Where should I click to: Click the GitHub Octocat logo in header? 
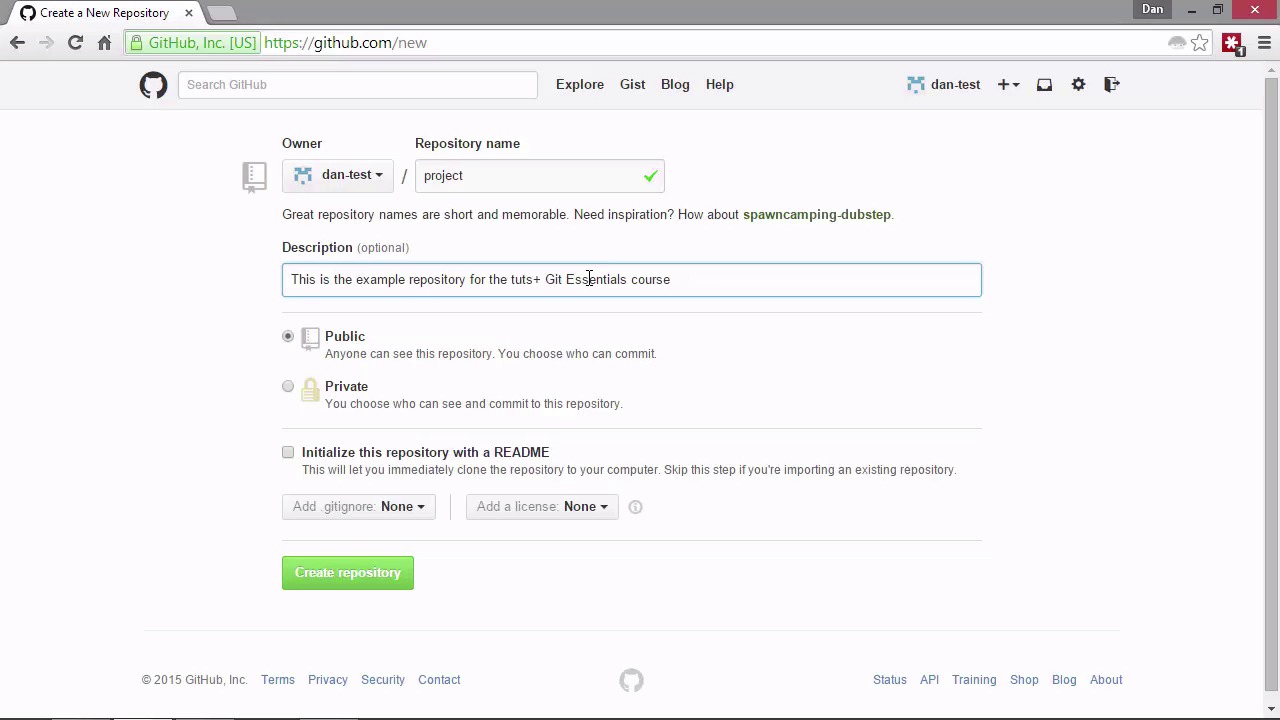(x=153, y=85)
